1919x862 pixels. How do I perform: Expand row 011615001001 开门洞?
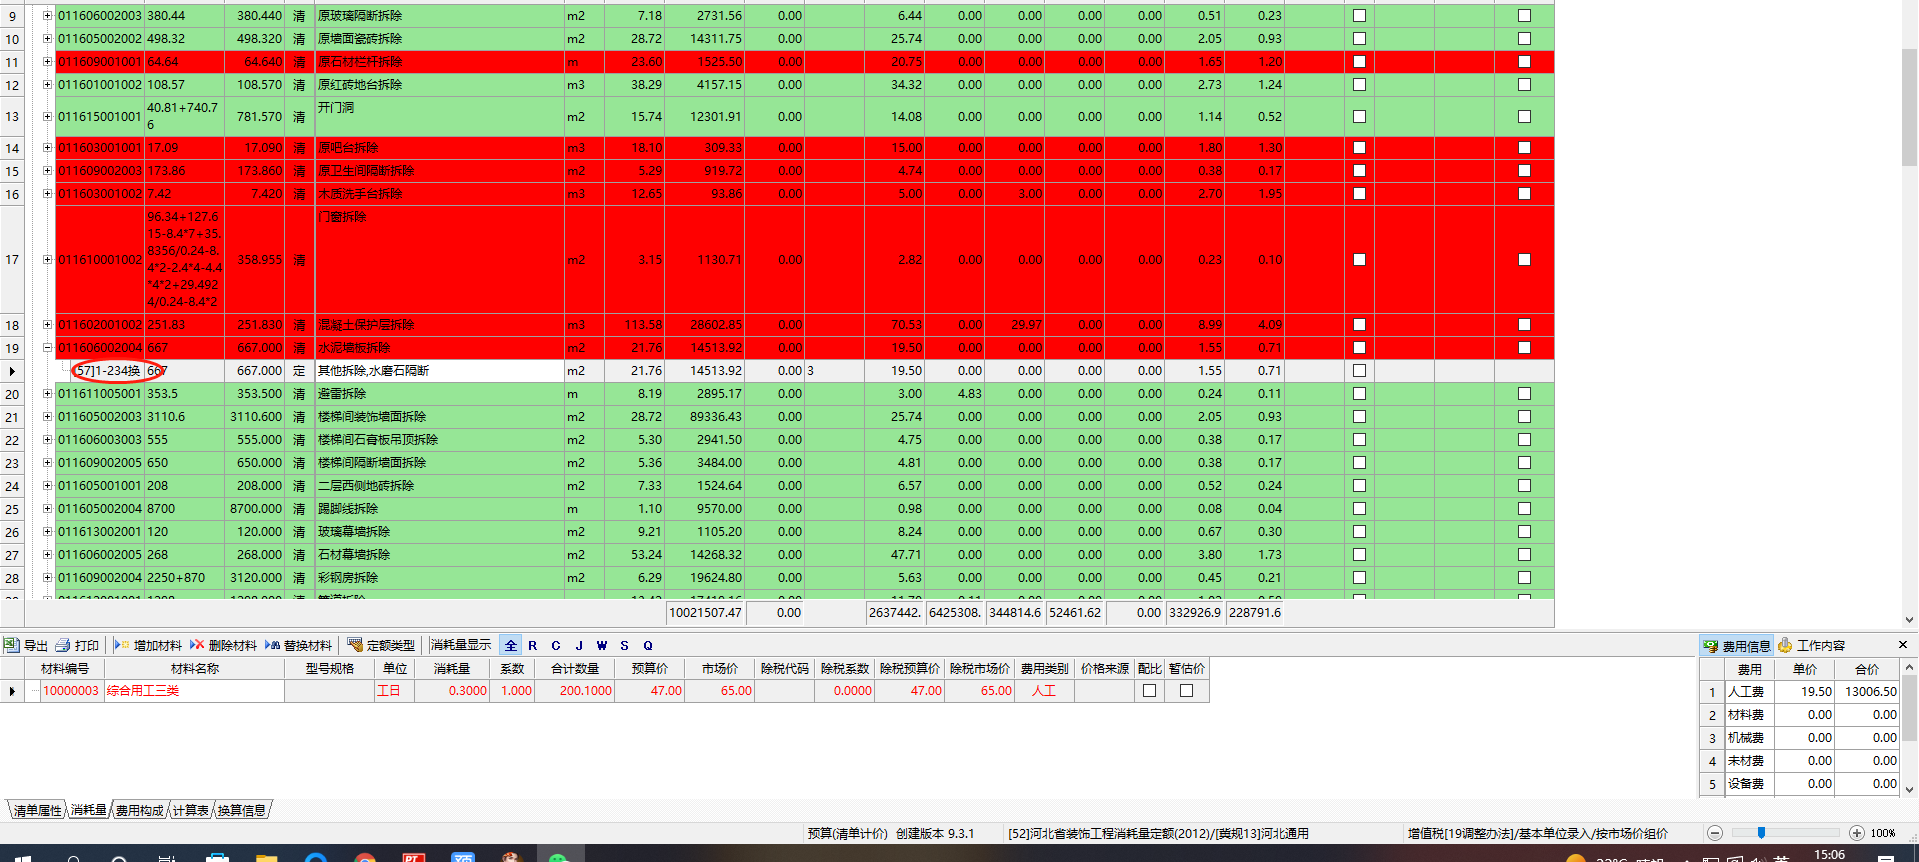tap(47, 117)
